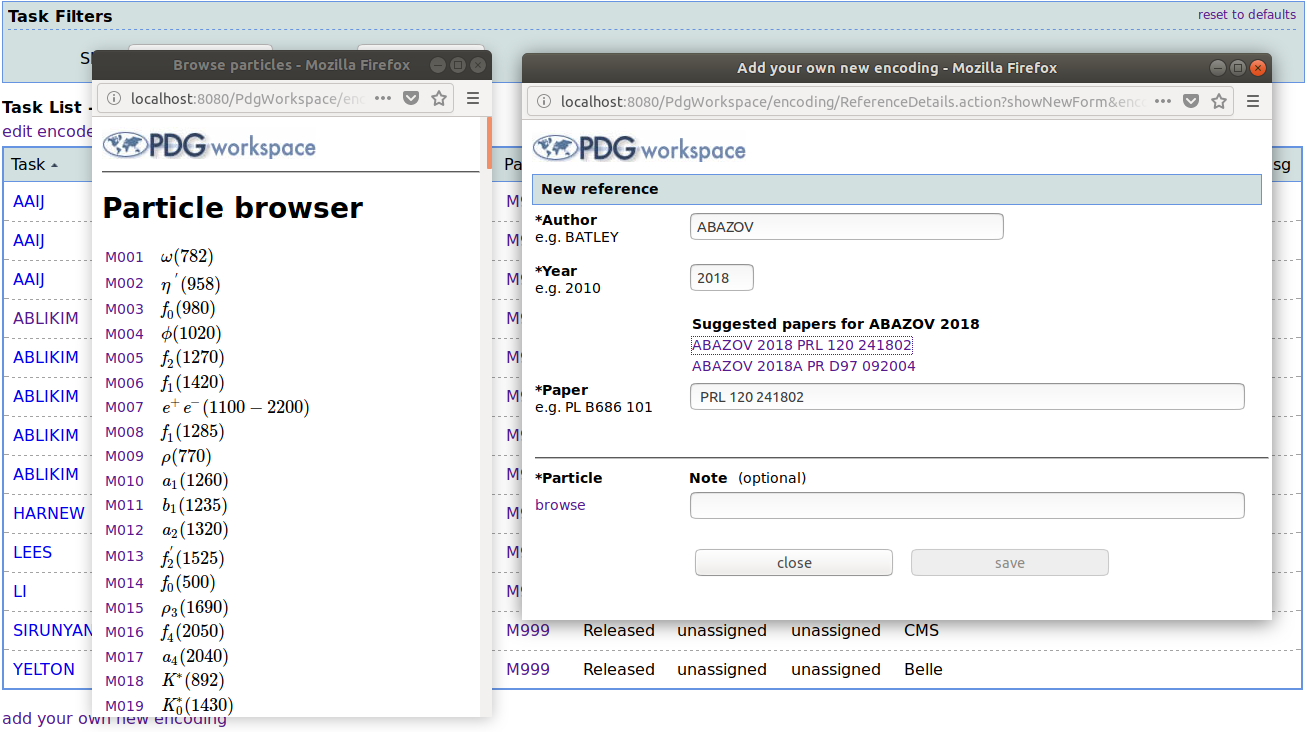Select particle M008 f1(1285)

125,432
